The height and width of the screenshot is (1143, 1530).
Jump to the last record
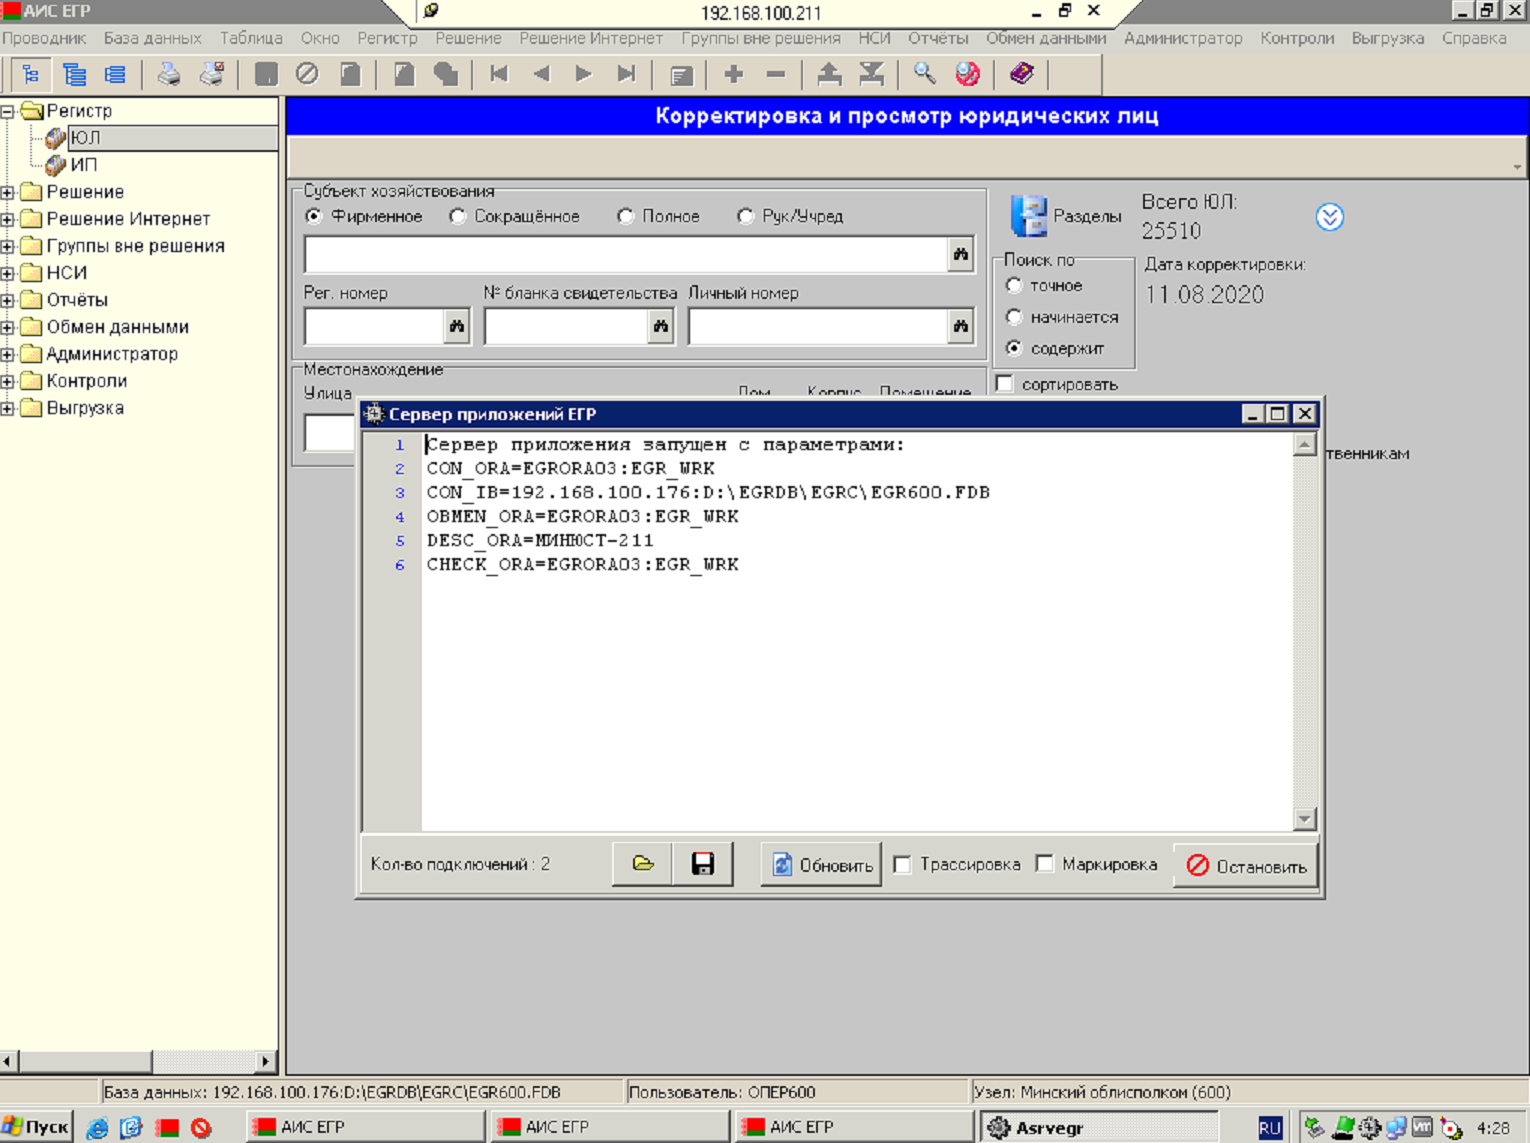click(x=626, y=74)
